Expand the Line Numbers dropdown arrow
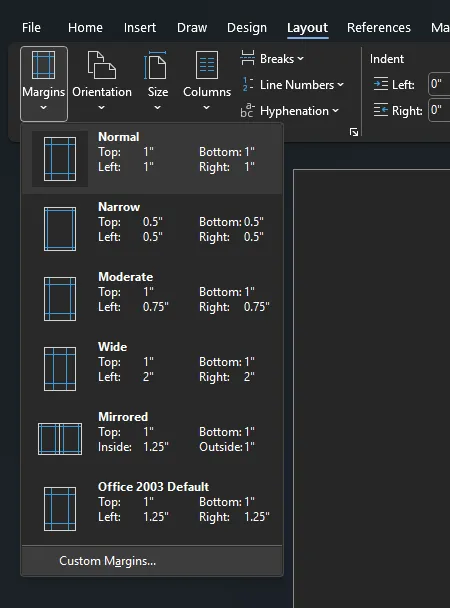 coord(340,85)
